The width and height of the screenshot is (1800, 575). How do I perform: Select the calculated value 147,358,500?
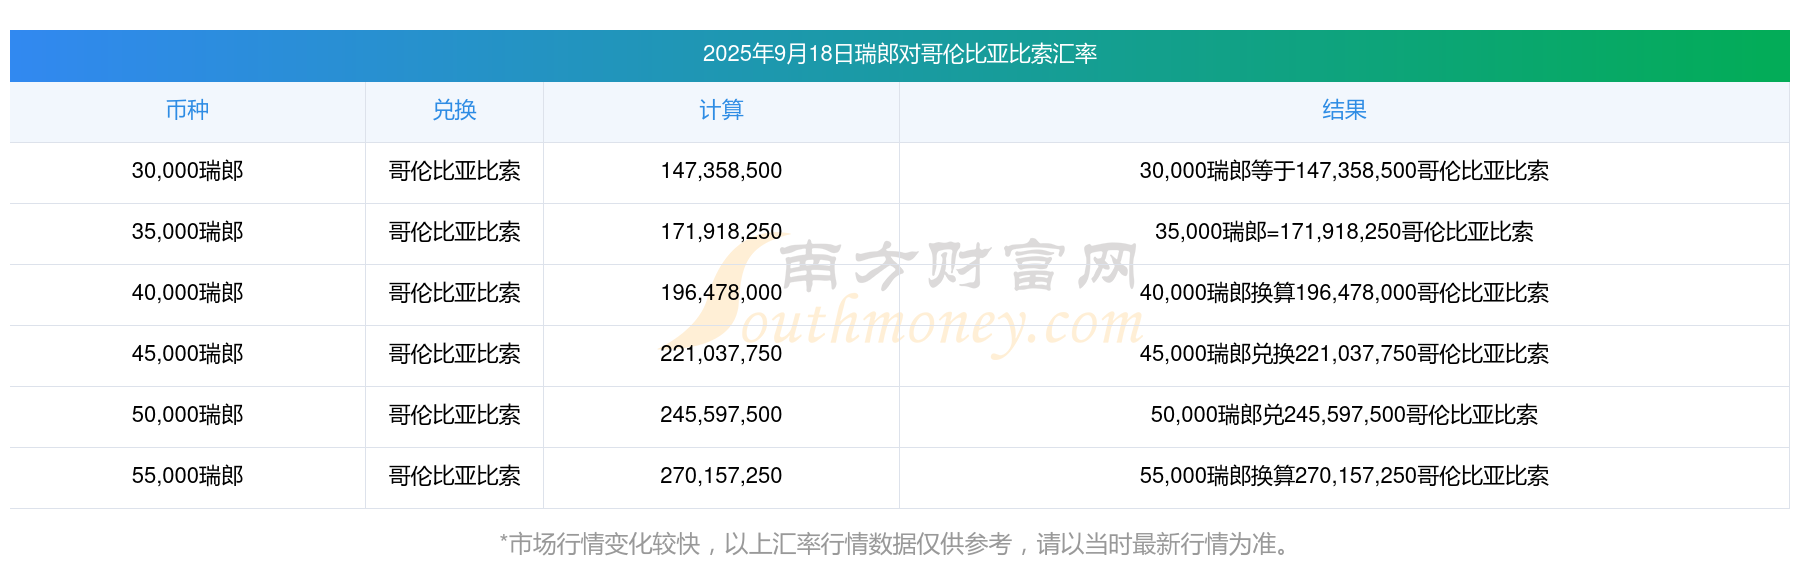coord(721,171)
